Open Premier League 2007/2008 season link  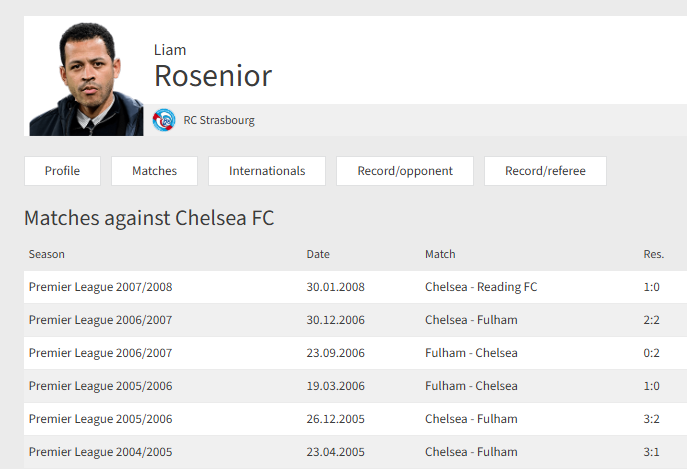(100, 287)
